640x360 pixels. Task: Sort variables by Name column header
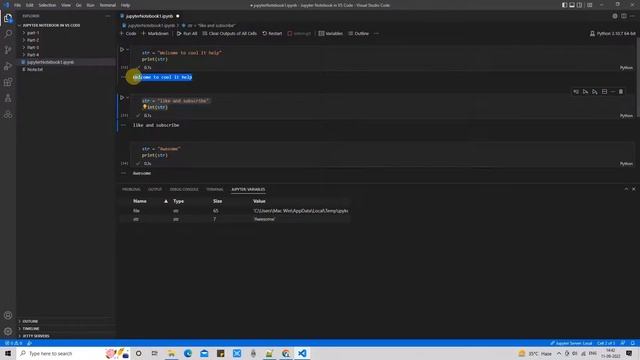click(x=140, y=201)
